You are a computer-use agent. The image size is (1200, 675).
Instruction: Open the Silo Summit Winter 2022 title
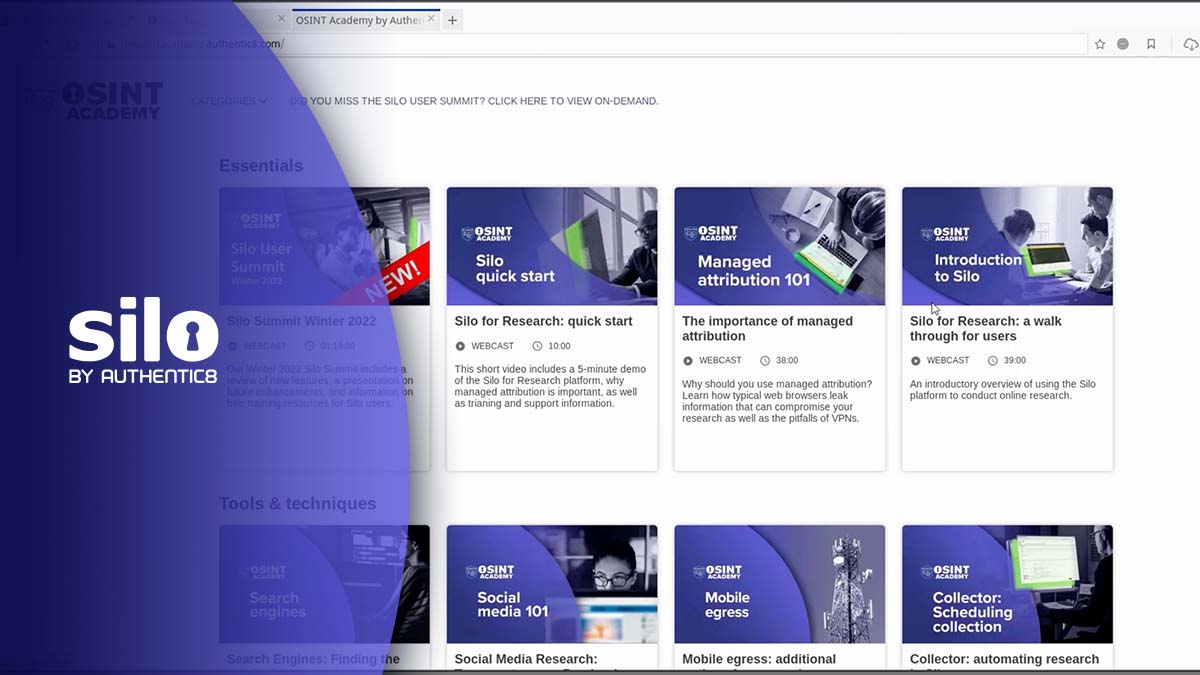(302, 321)
